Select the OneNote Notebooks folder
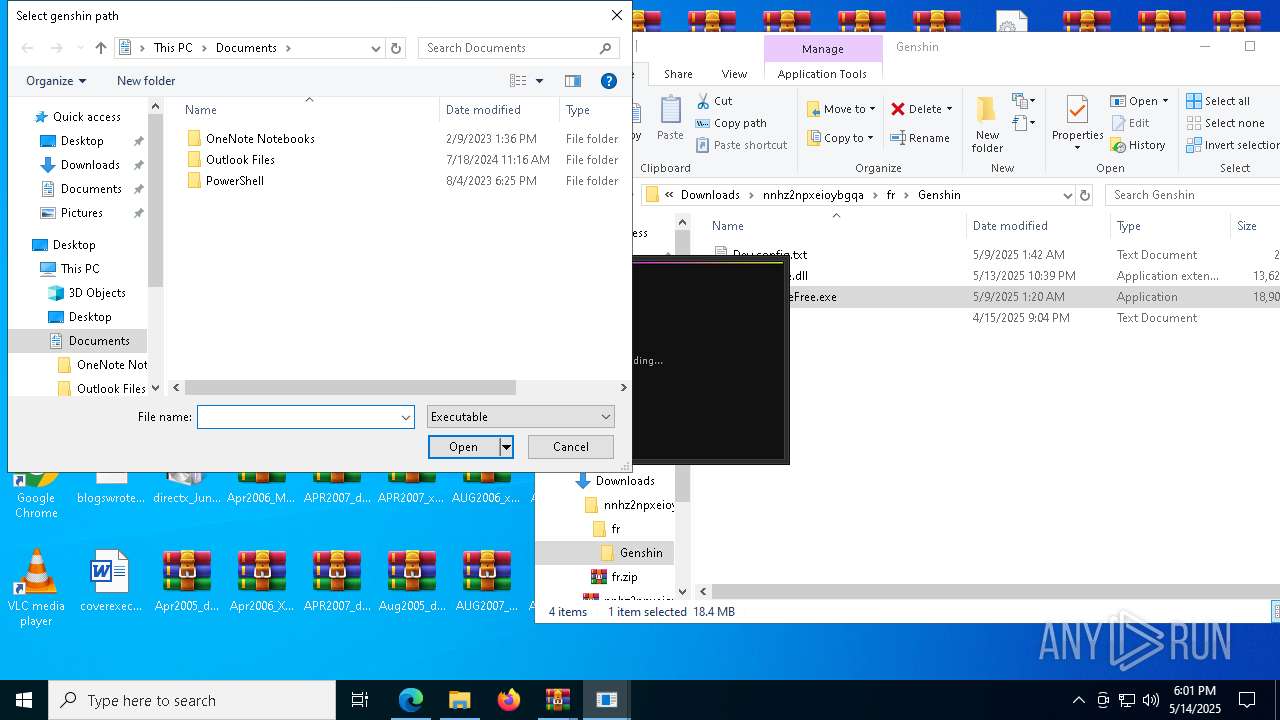The image size is (1280, 720). click(260, 139)
